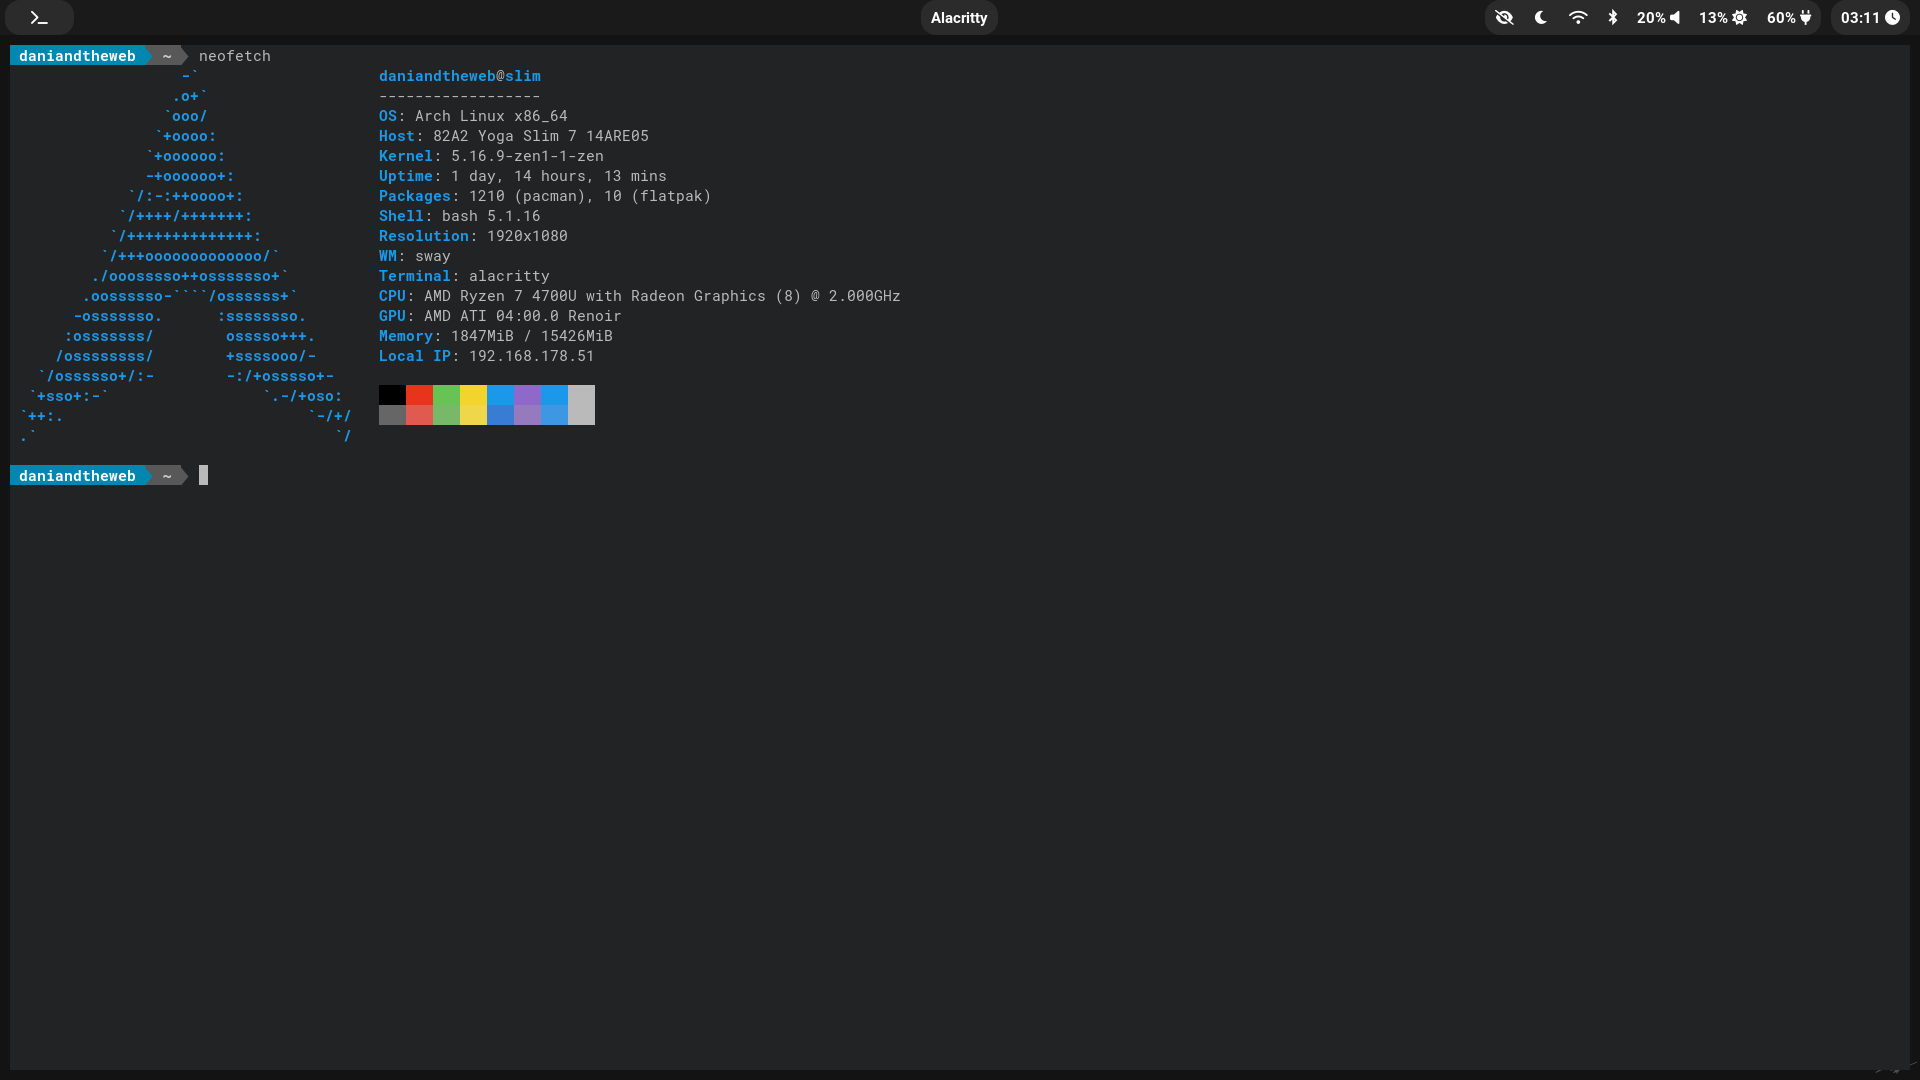The width and height of the screenshot is (1920, 1080).
Task: Toggle night mode with the moon icon
Action: [1541, 18]
